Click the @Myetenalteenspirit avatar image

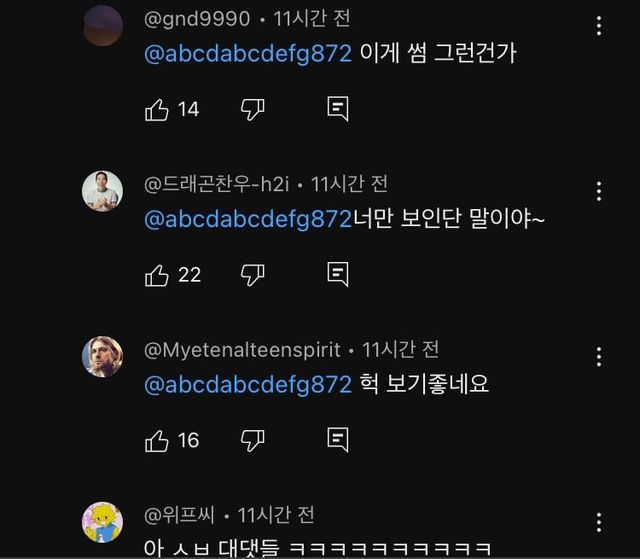pyautogui.click(x=102, y=357)
